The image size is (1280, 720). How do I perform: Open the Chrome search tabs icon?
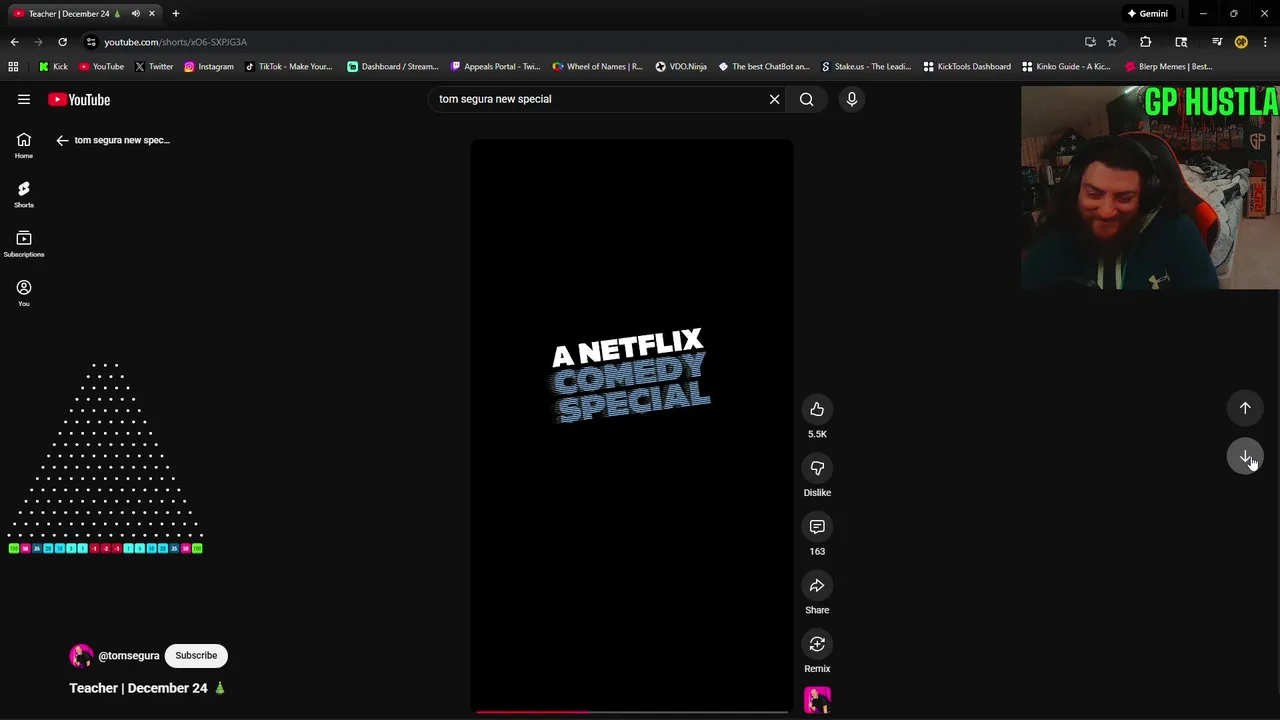point(1181,42)
